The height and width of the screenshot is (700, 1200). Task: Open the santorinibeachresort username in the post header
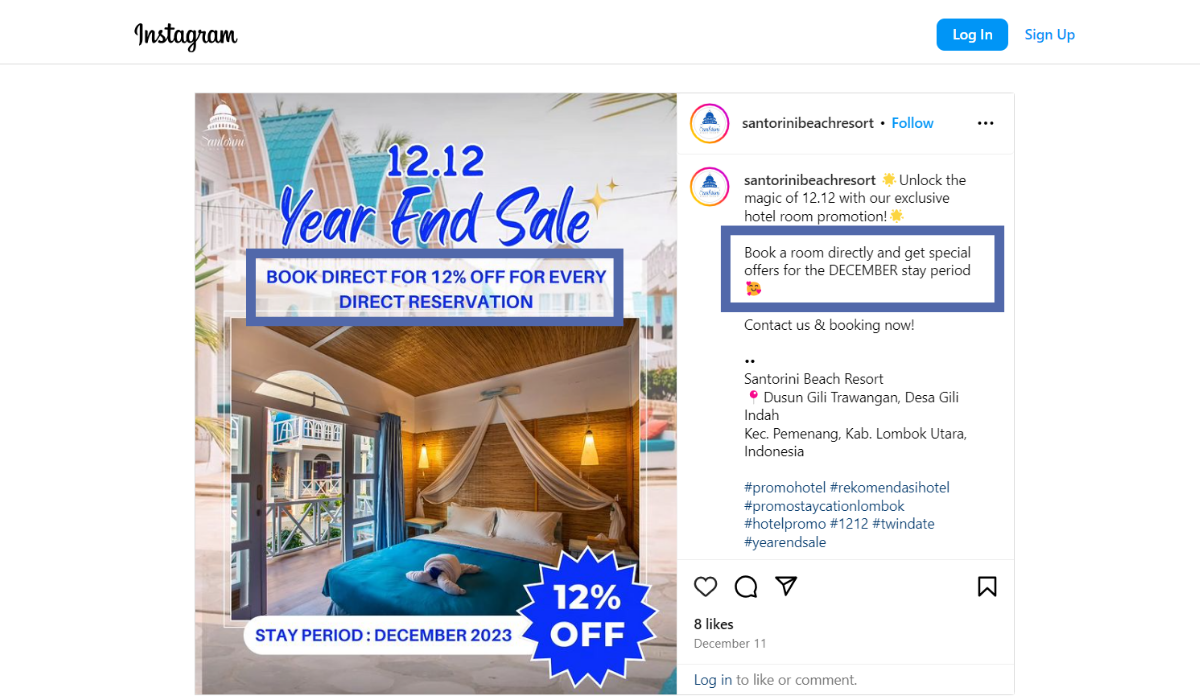(x=808, y=123)
